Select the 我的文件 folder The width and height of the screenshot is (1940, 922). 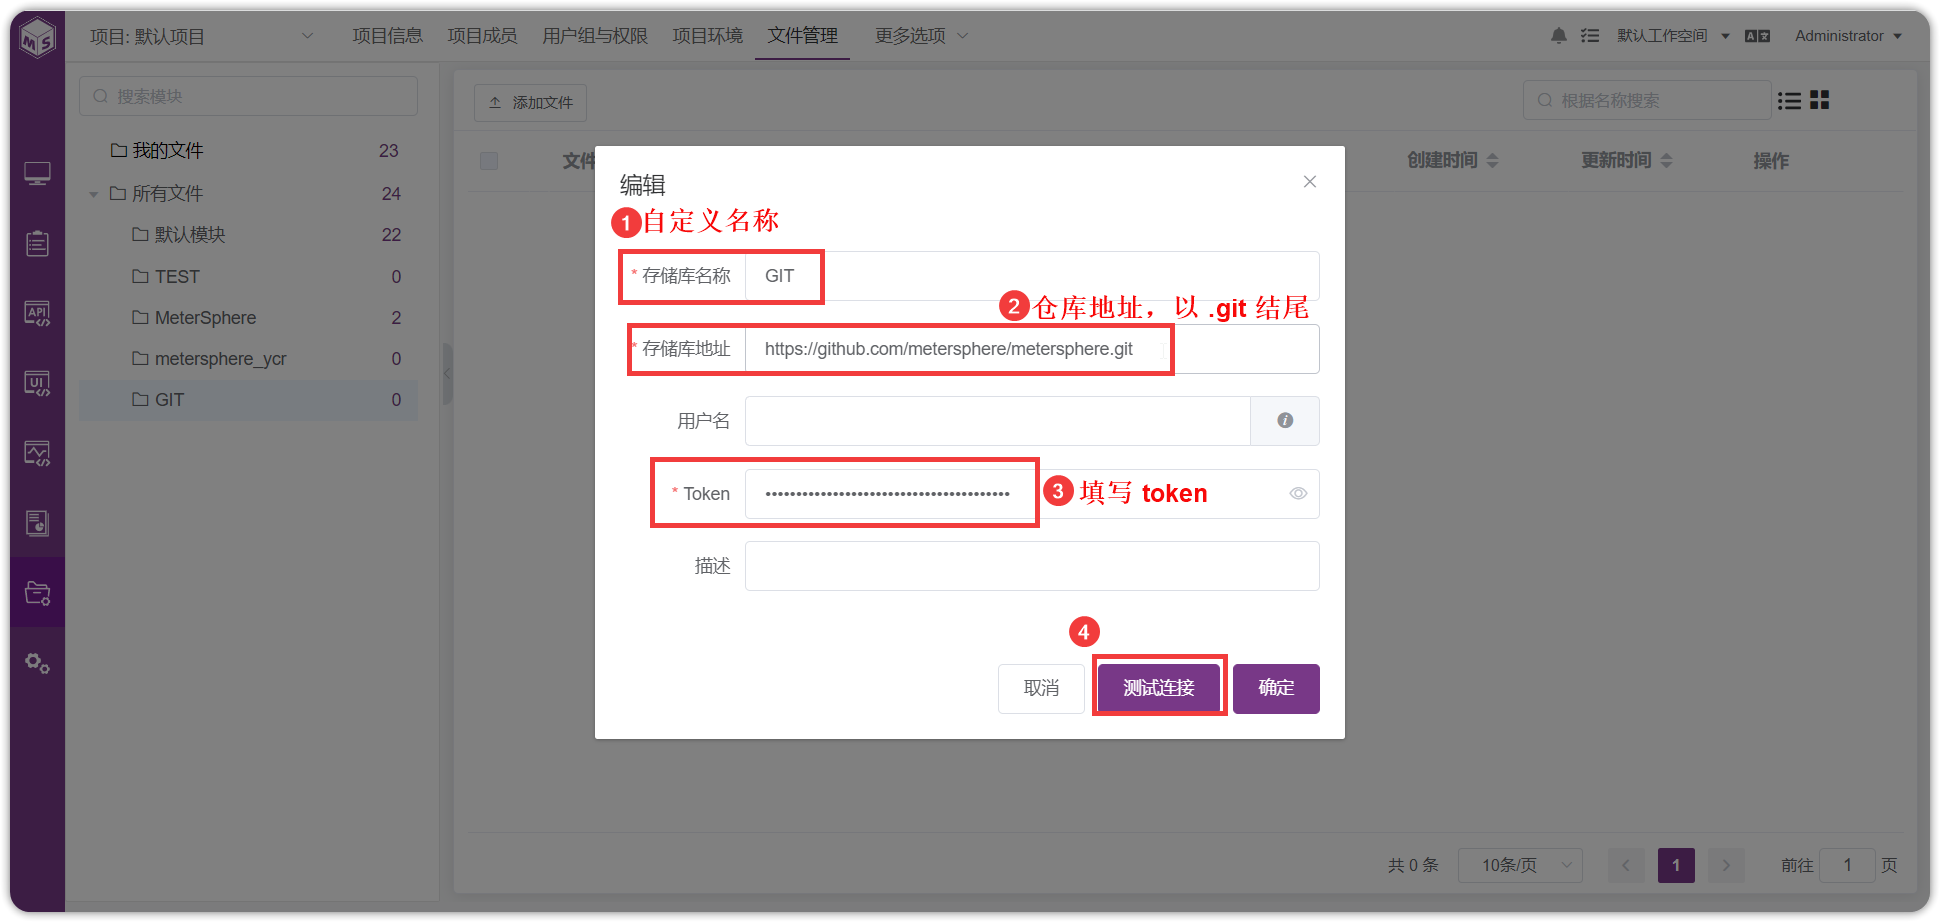coord(248,150)
